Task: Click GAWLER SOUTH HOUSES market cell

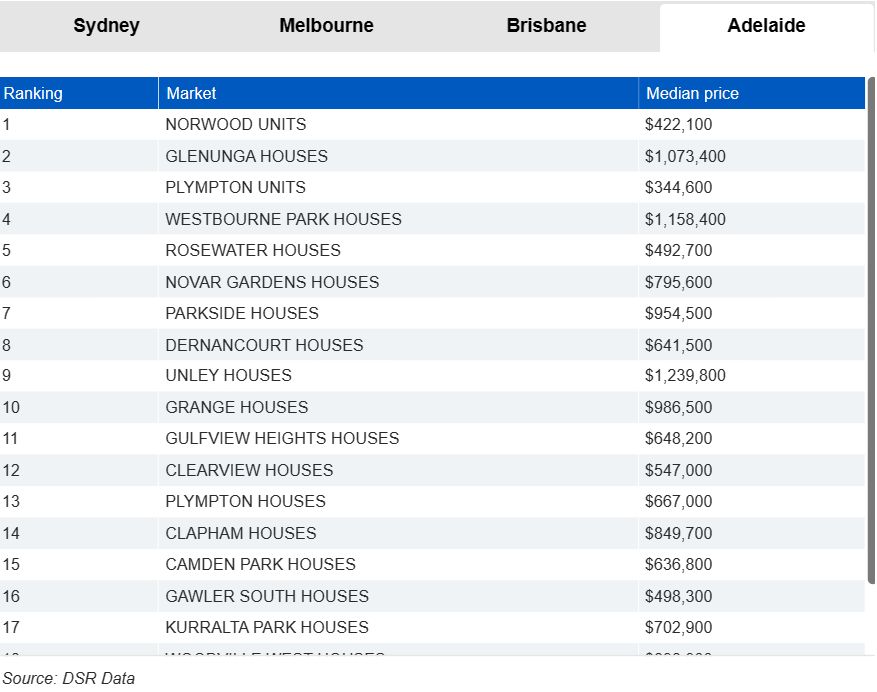Action: (x=267, y=596)
